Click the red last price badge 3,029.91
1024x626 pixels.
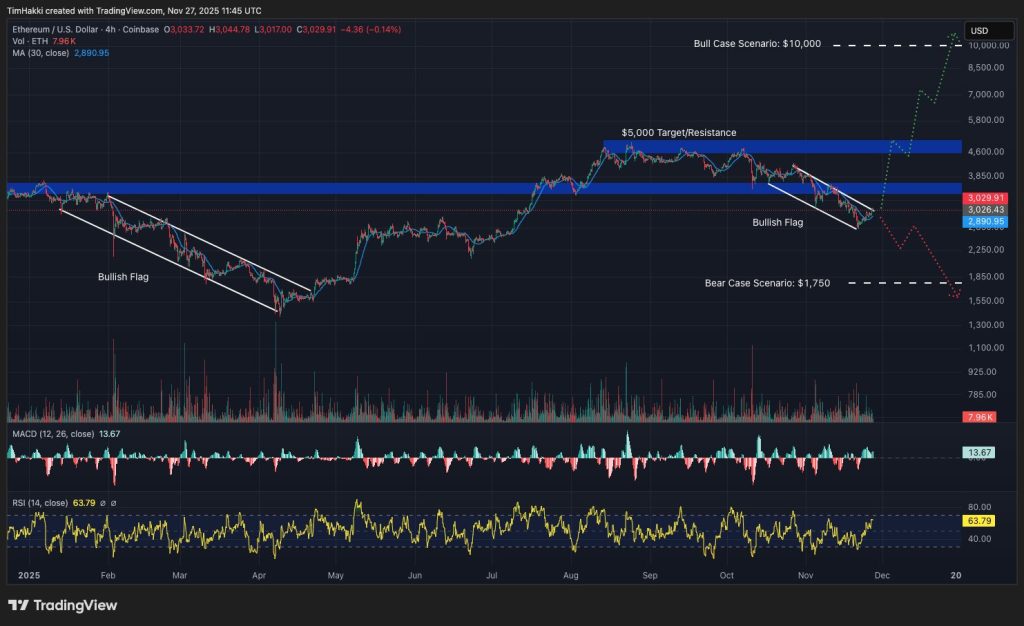[984, 198]
